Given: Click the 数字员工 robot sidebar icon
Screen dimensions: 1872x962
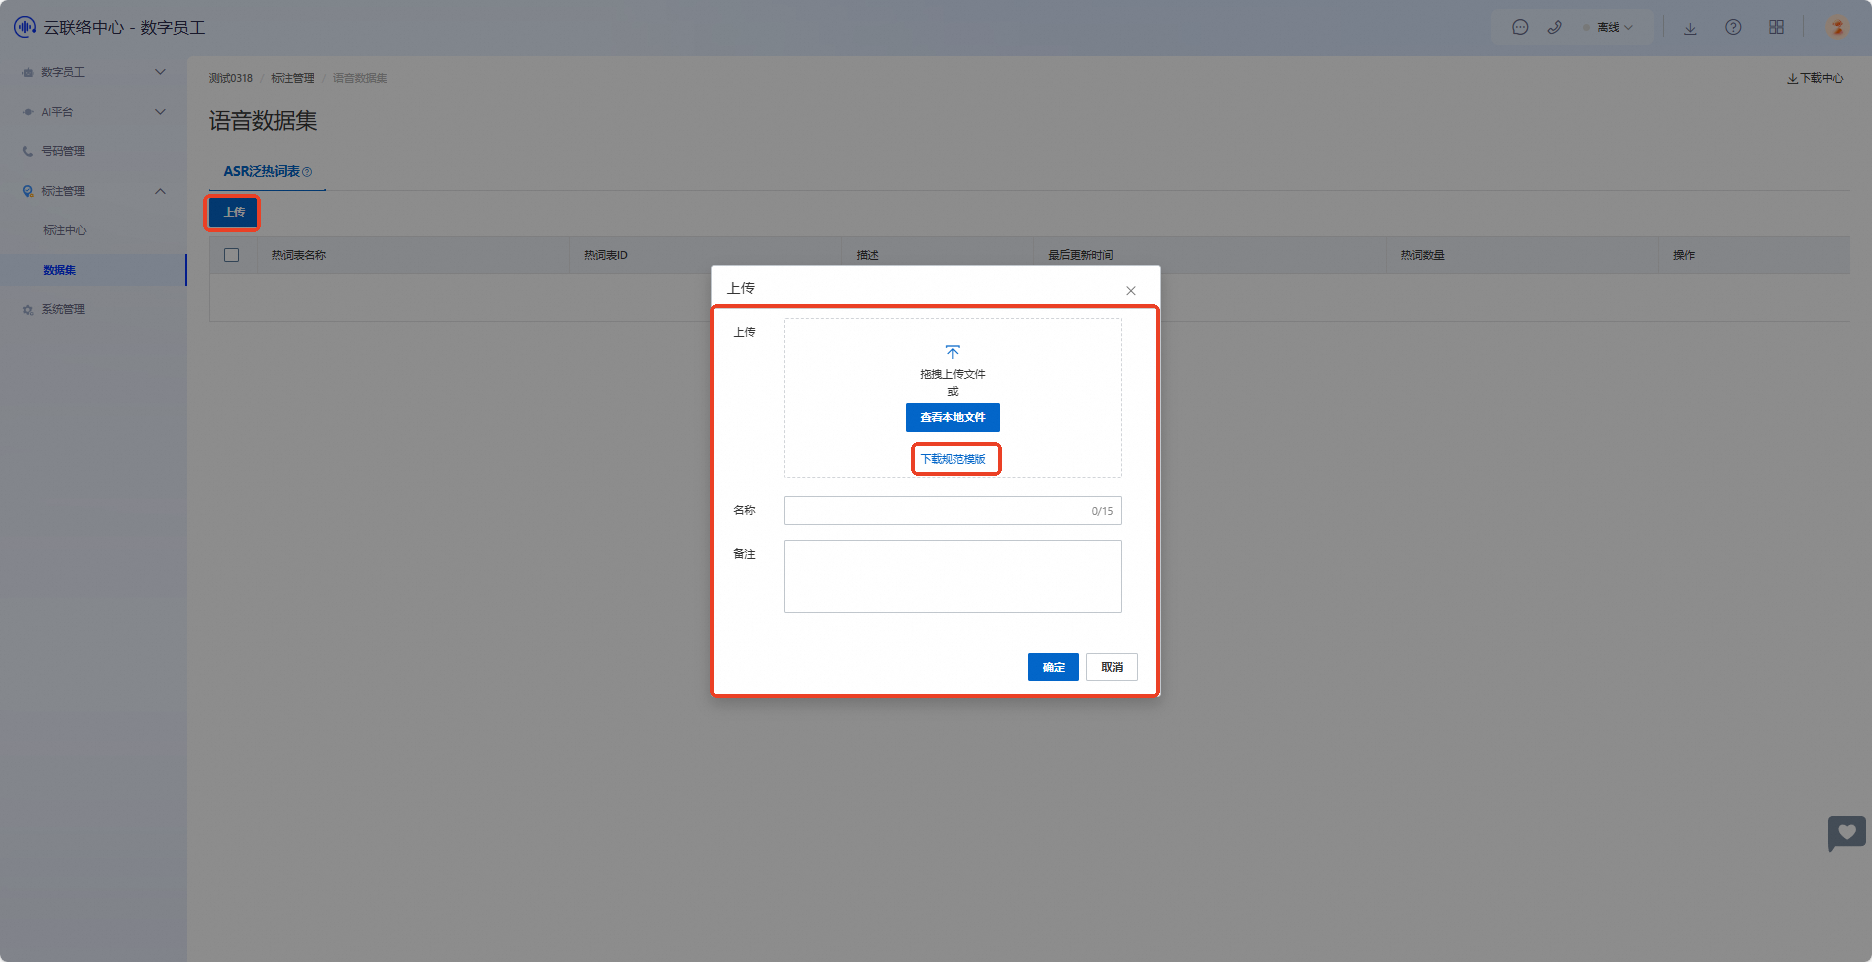Looking at the screenshot, I should [x=28, y=72].
